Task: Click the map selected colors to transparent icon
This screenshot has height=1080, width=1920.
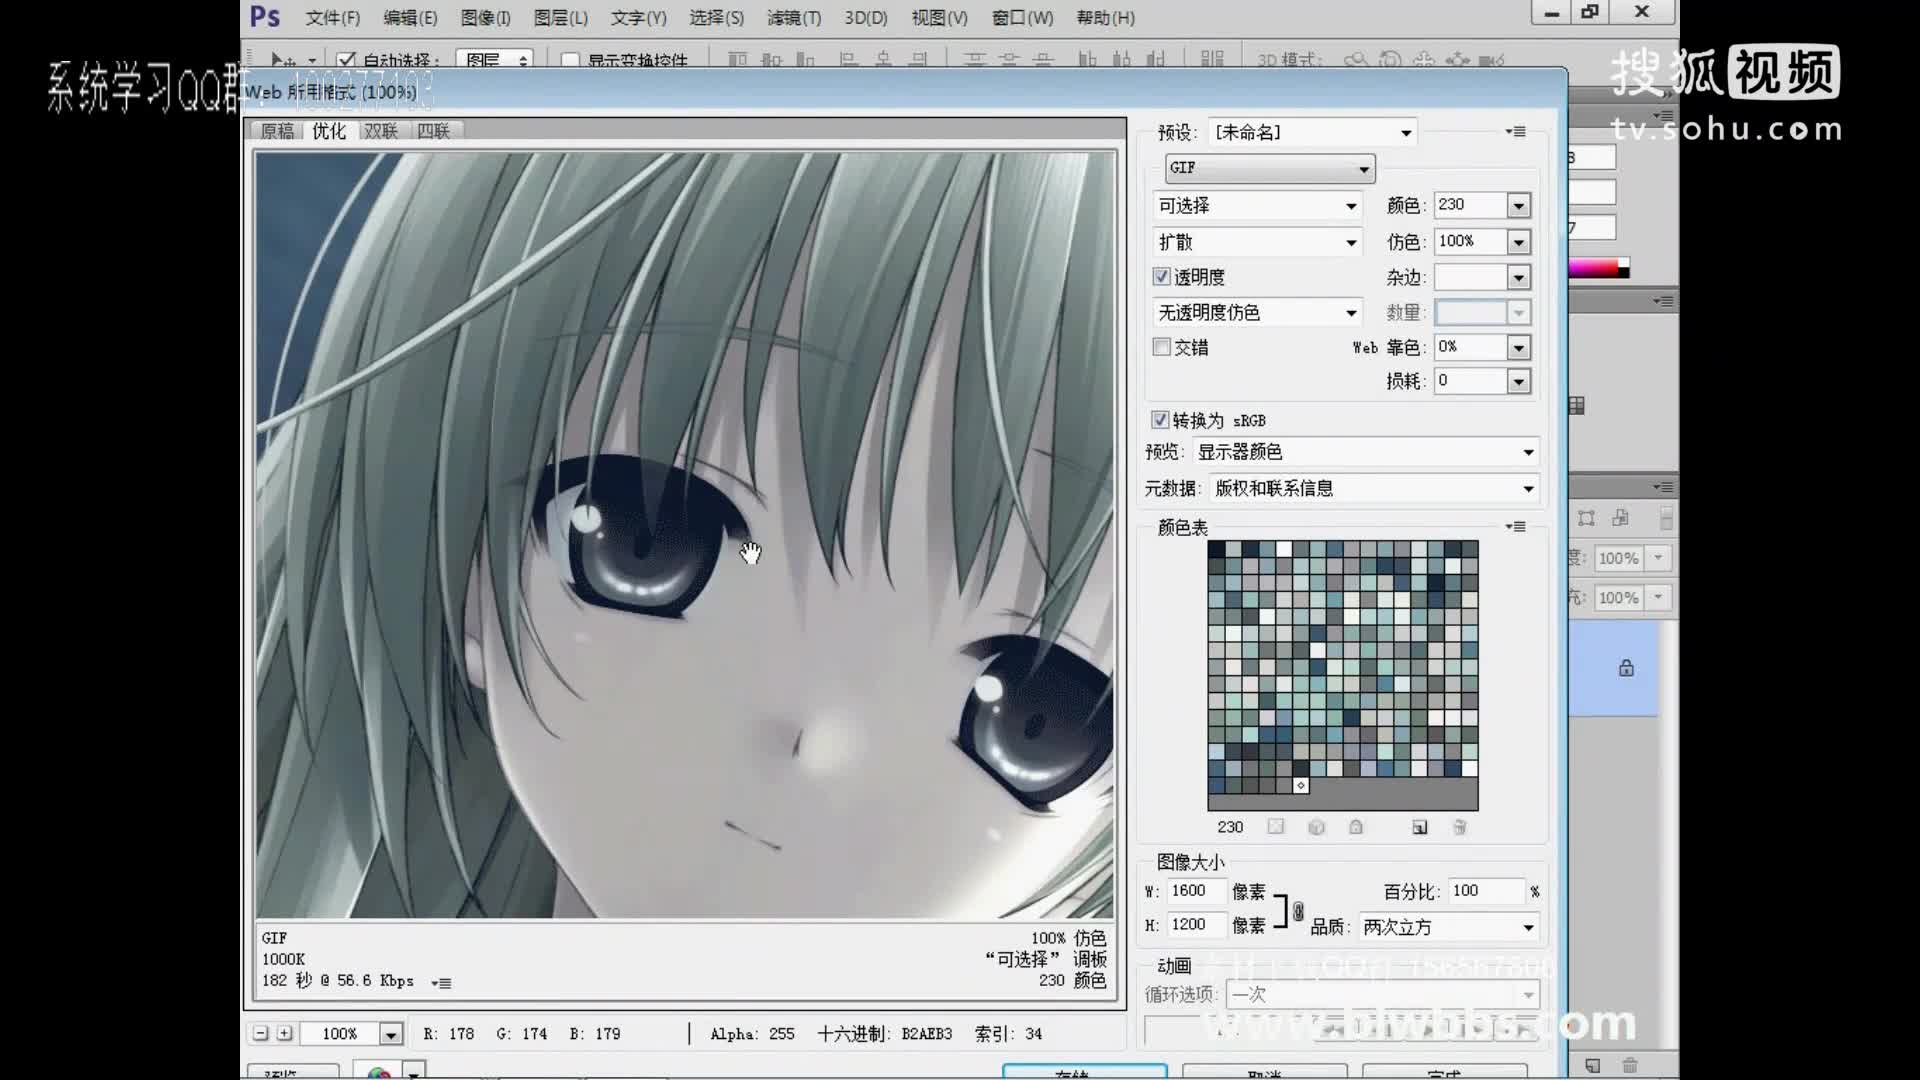Action: pyautogui.click(x=1276, y=827)
